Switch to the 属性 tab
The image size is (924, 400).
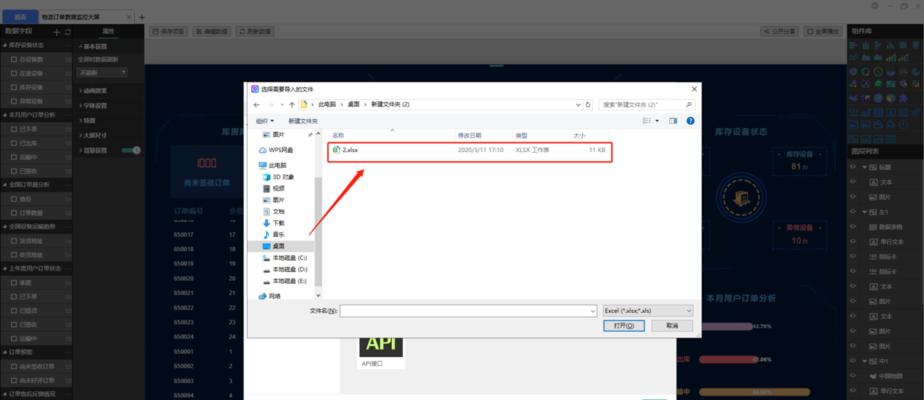click(x=108, y=31)
